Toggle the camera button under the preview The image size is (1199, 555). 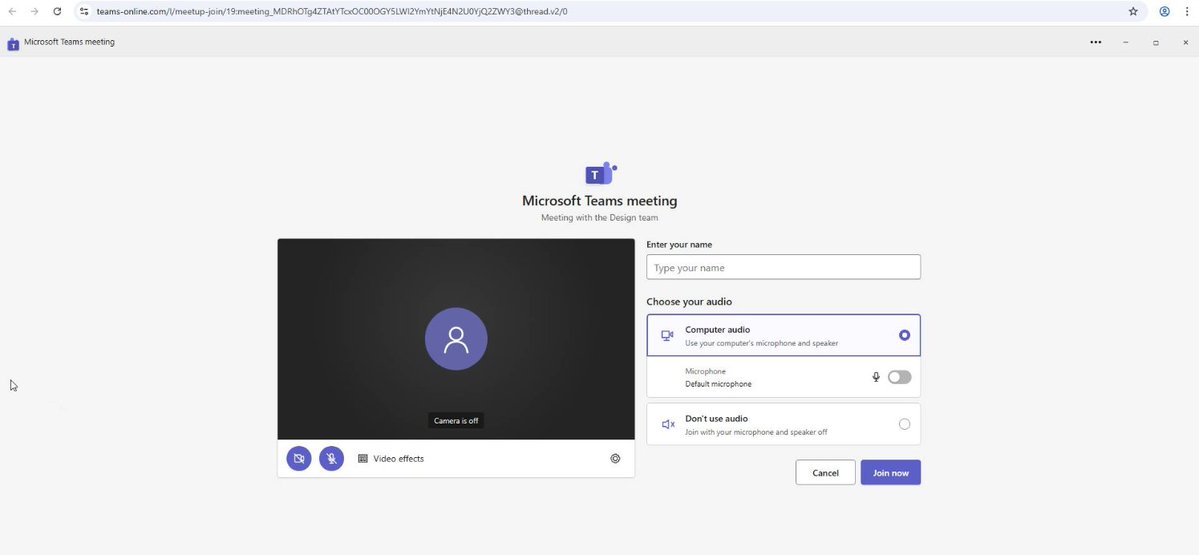pos(299,459)
